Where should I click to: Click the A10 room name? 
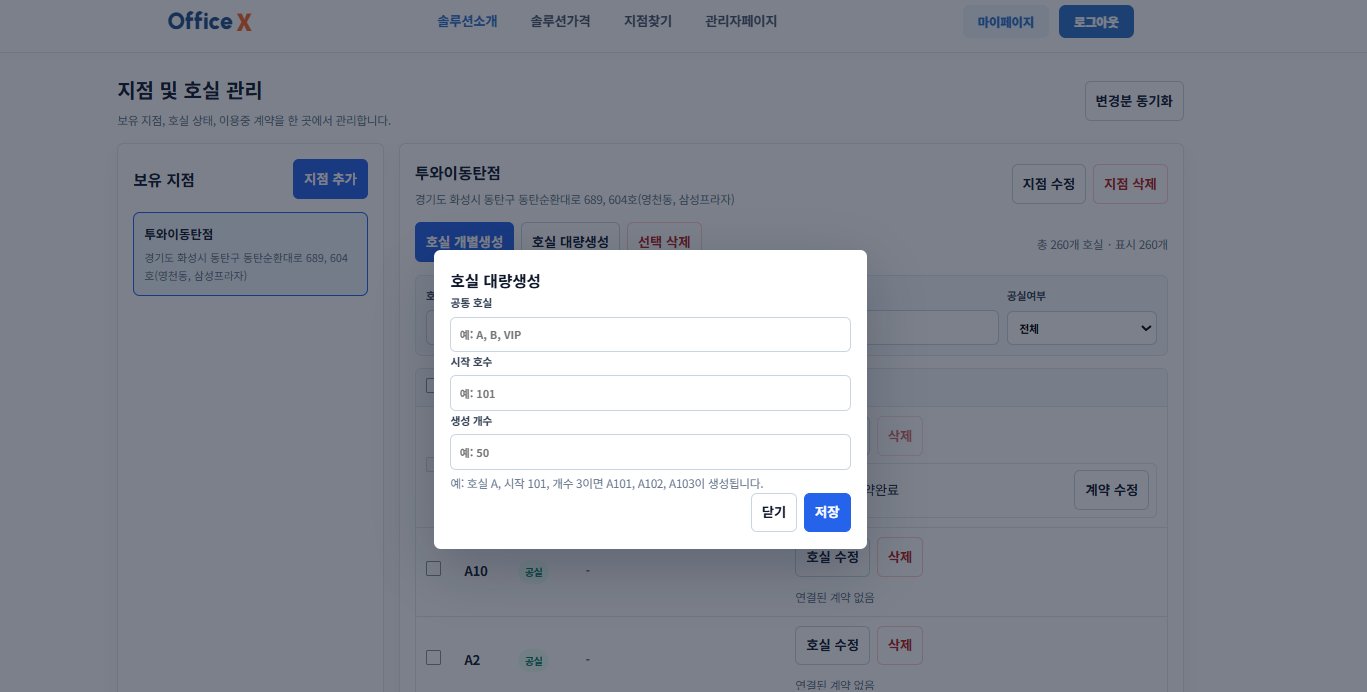pos(476,571)
